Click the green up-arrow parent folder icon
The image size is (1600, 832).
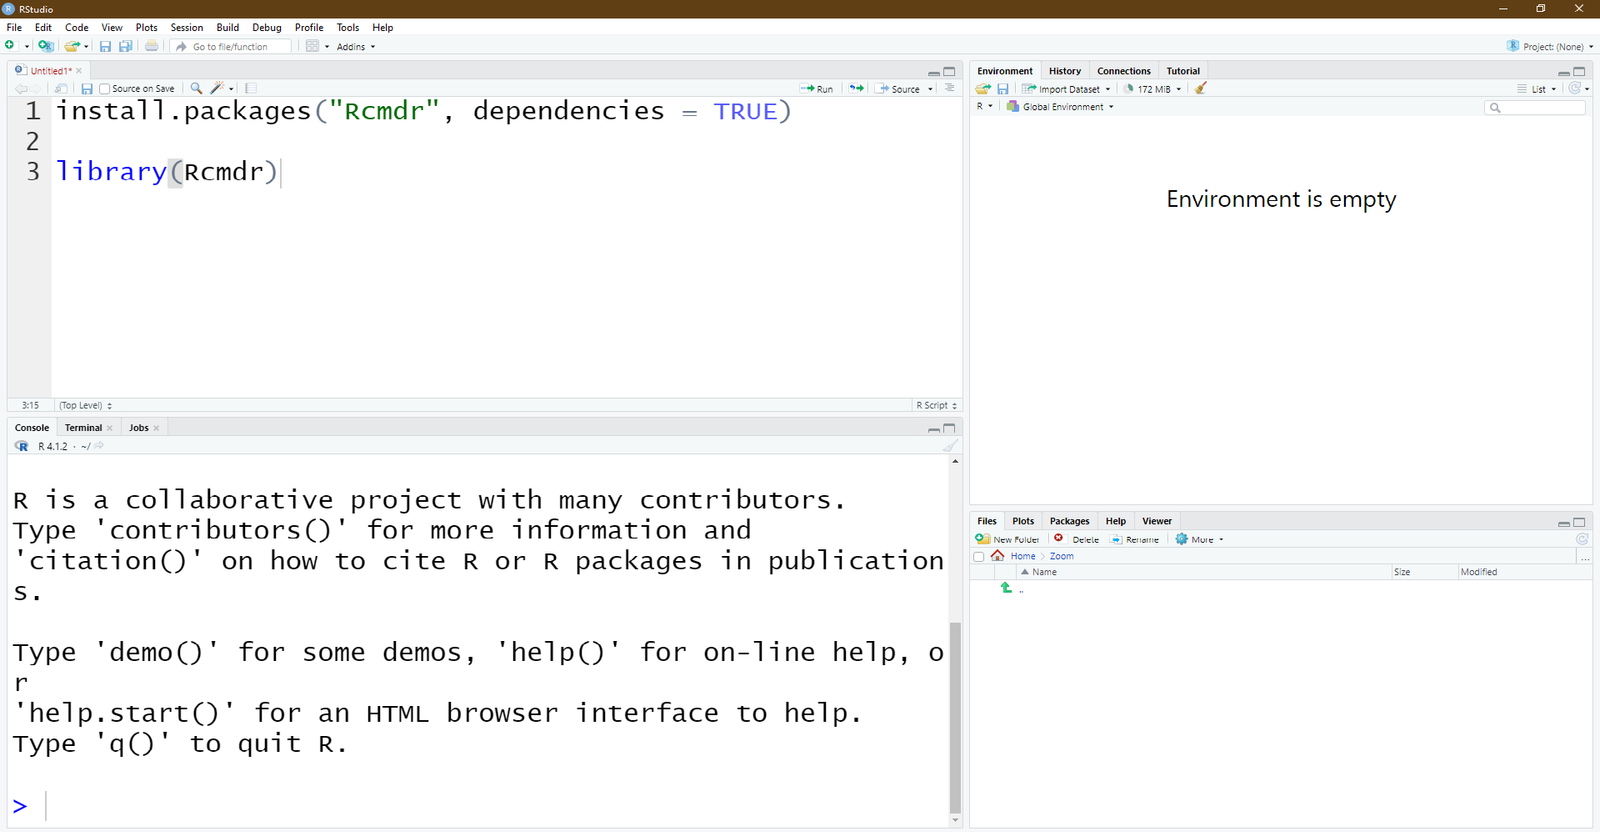click(1006, 588)
